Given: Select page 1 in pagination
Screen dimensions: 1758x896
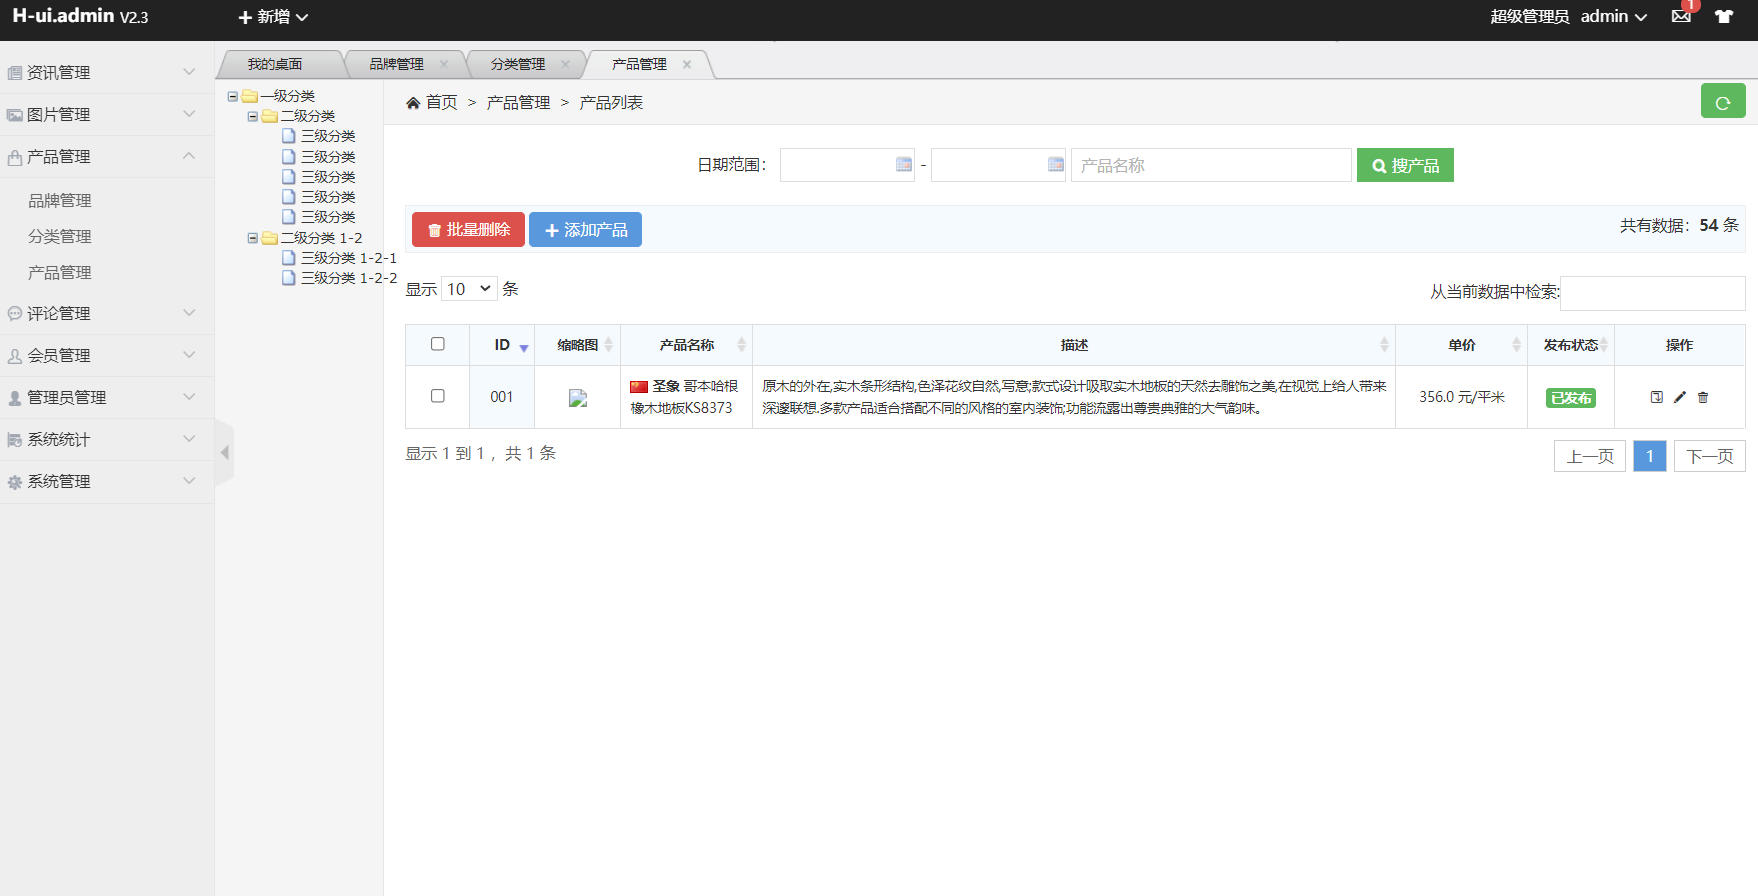Looking at the screenshot, I should click(1650, 456).
